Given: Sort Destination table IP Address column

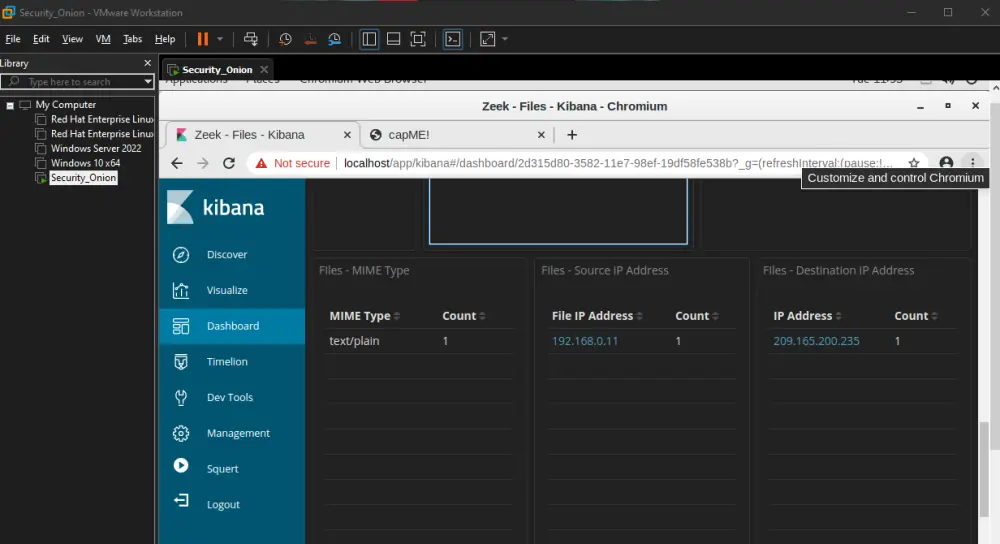Looking at the screenshot, I should (x=807, y=316).
